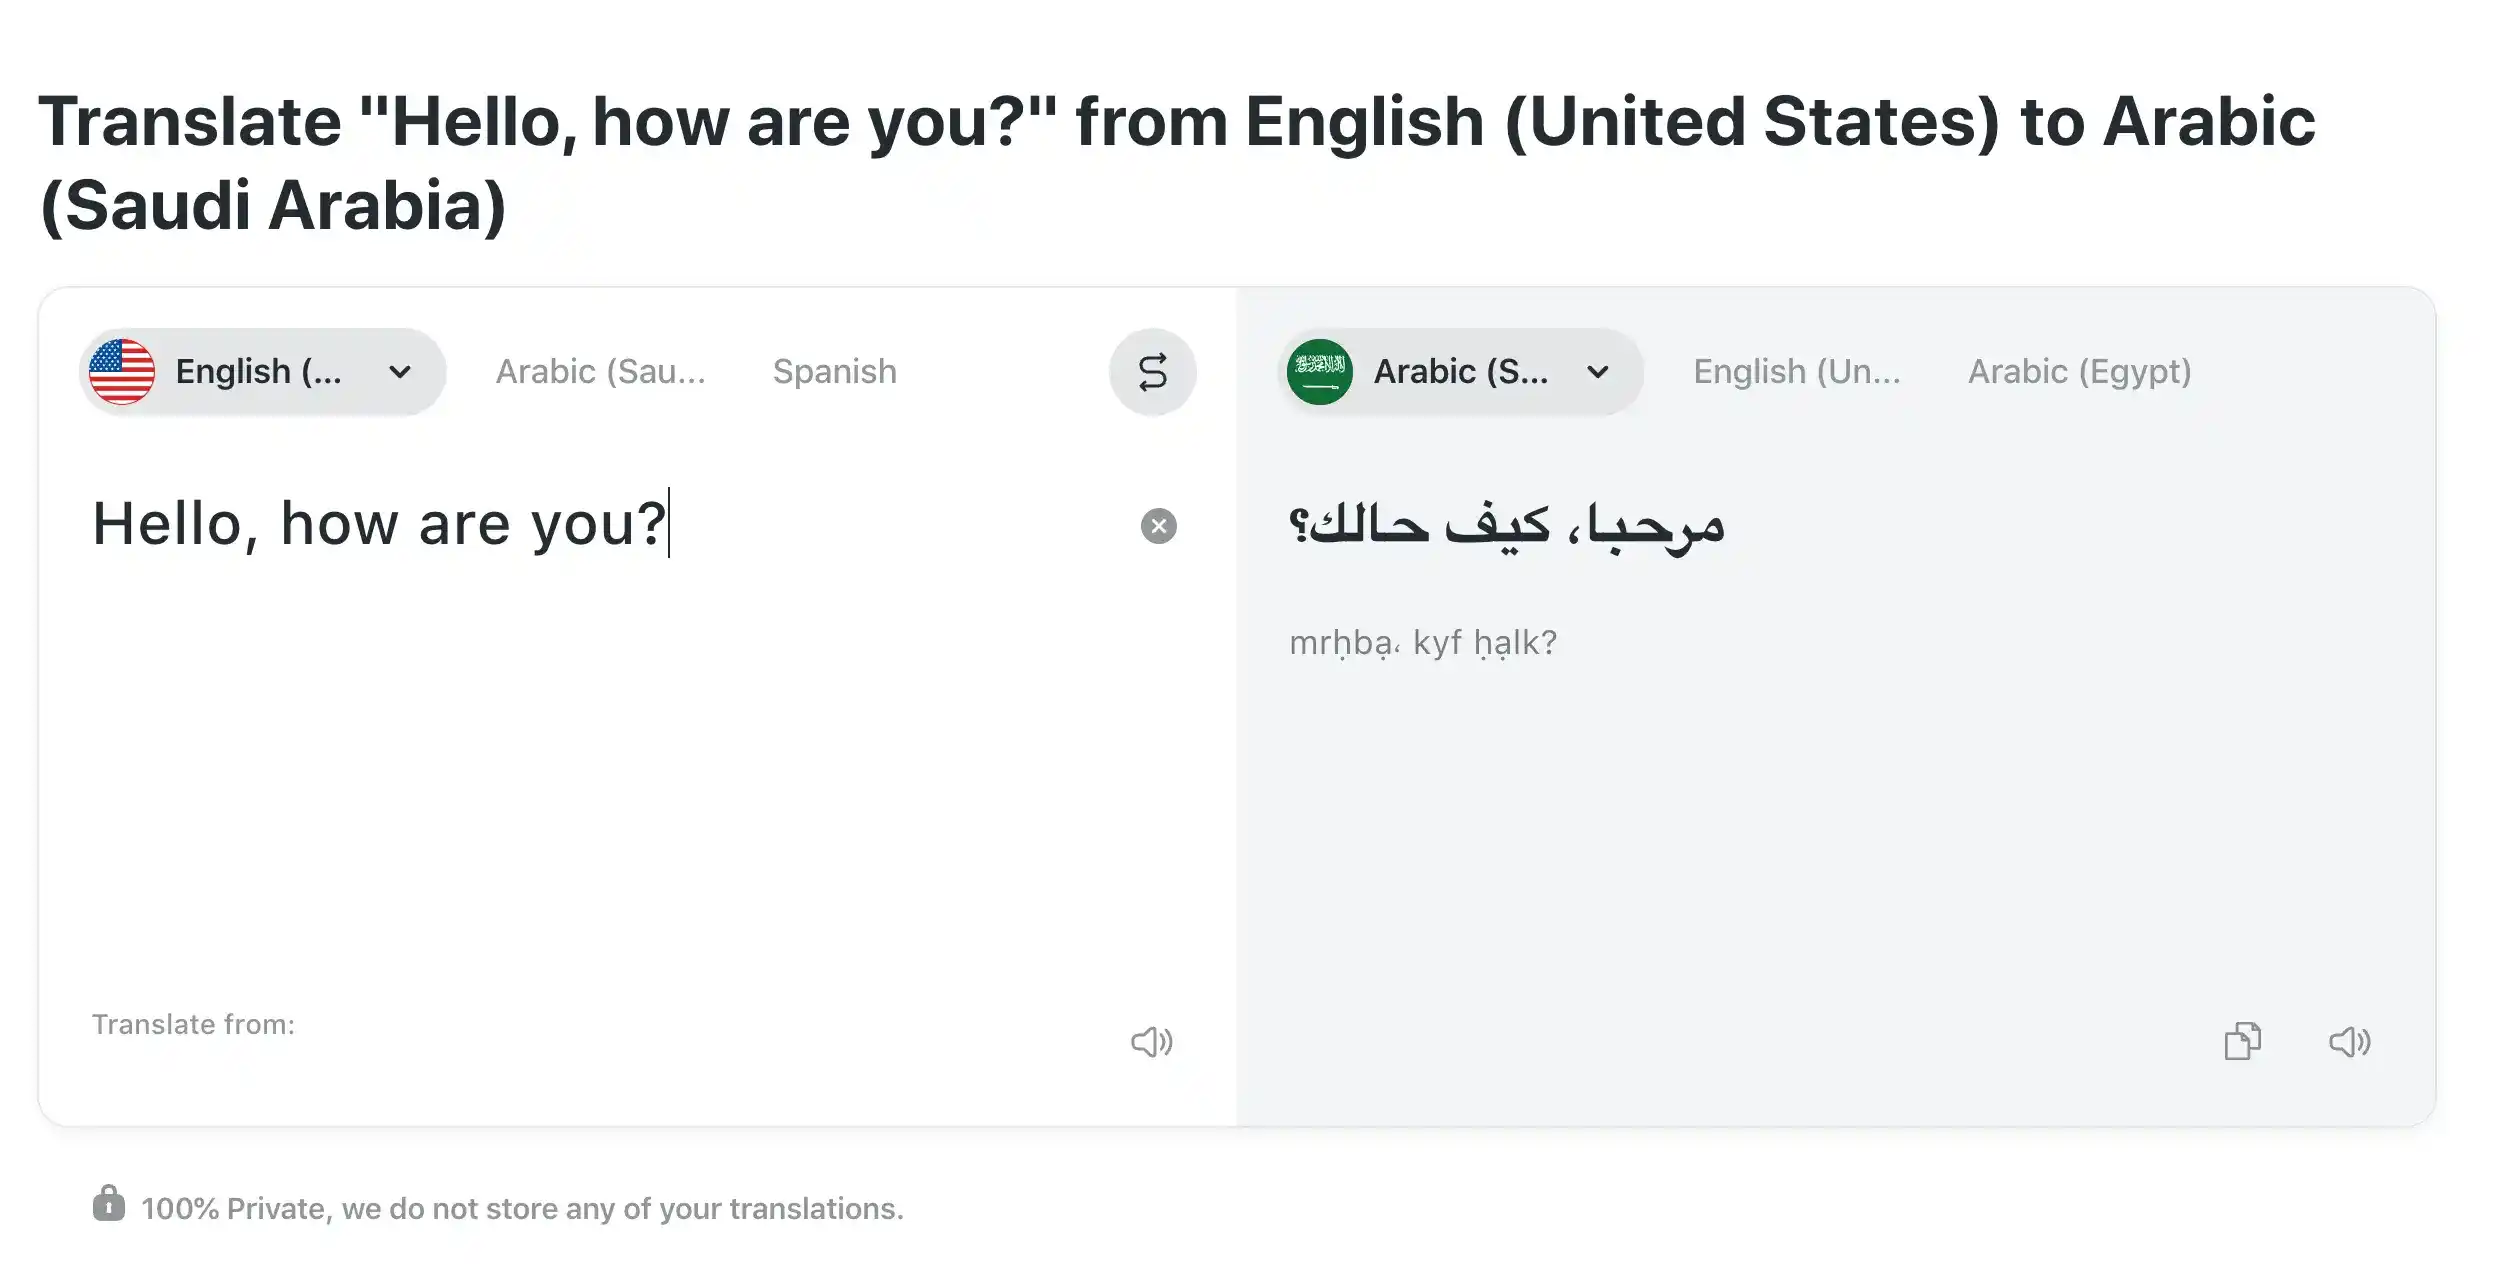Click the US flag icon

point(121,371)
